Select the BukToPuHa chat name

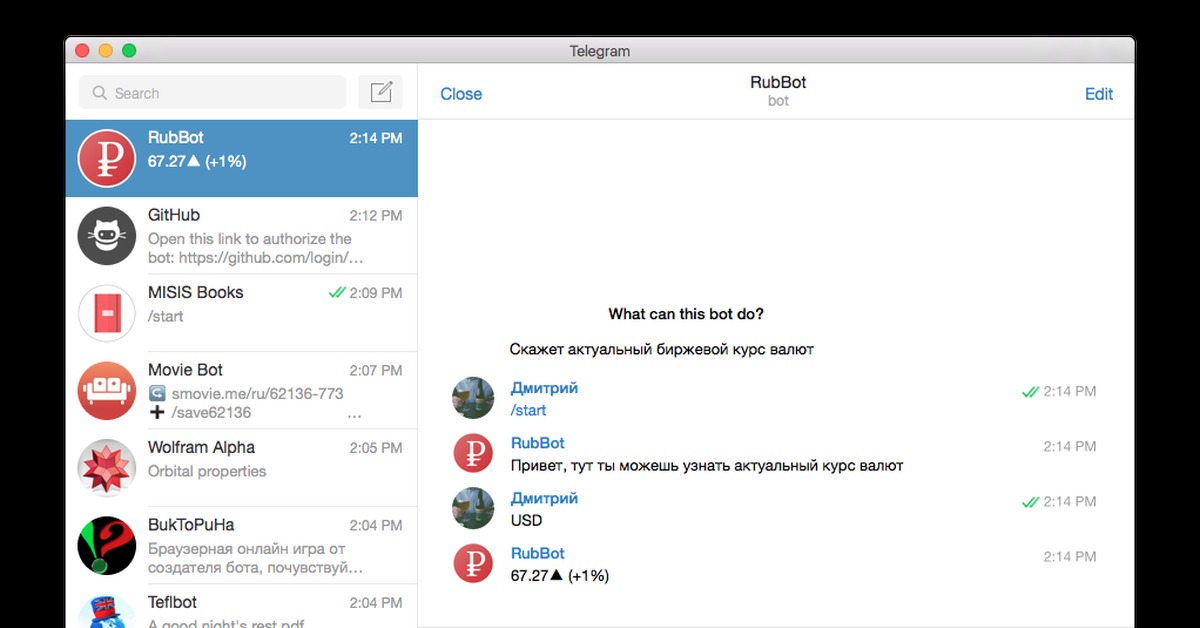tap(191, 524)
